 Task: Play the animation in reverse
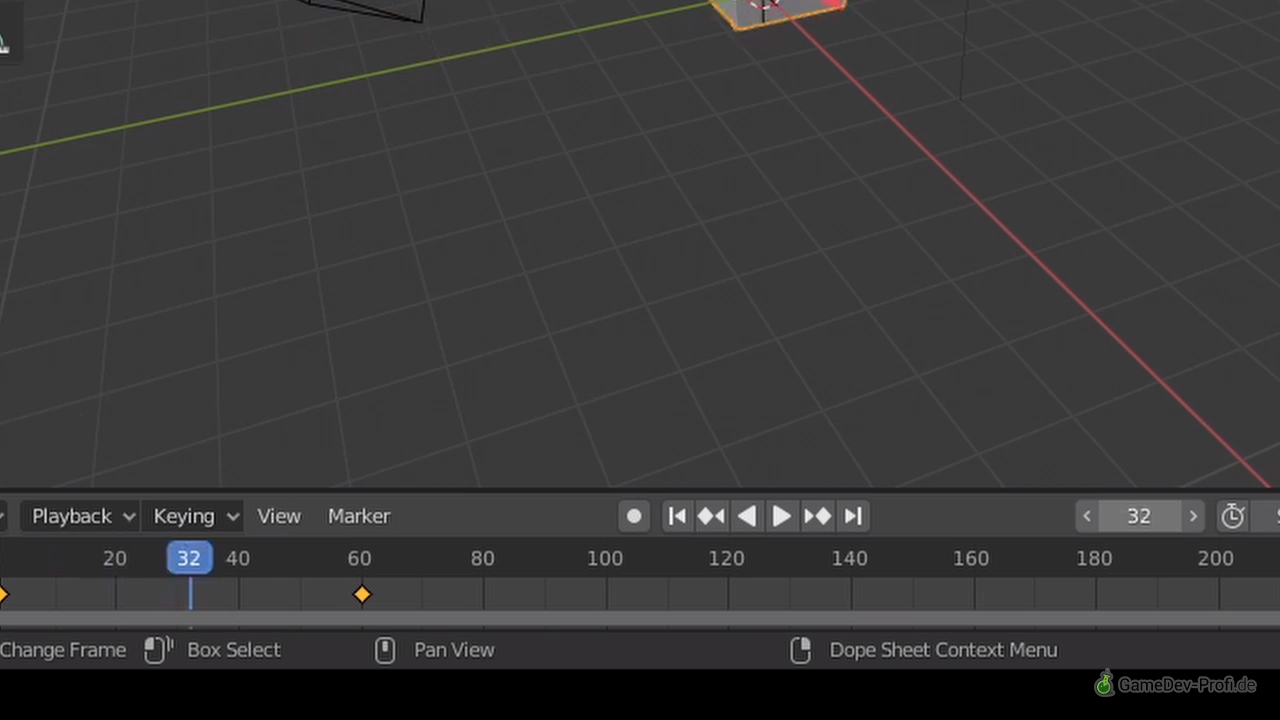tap(746, 516)
